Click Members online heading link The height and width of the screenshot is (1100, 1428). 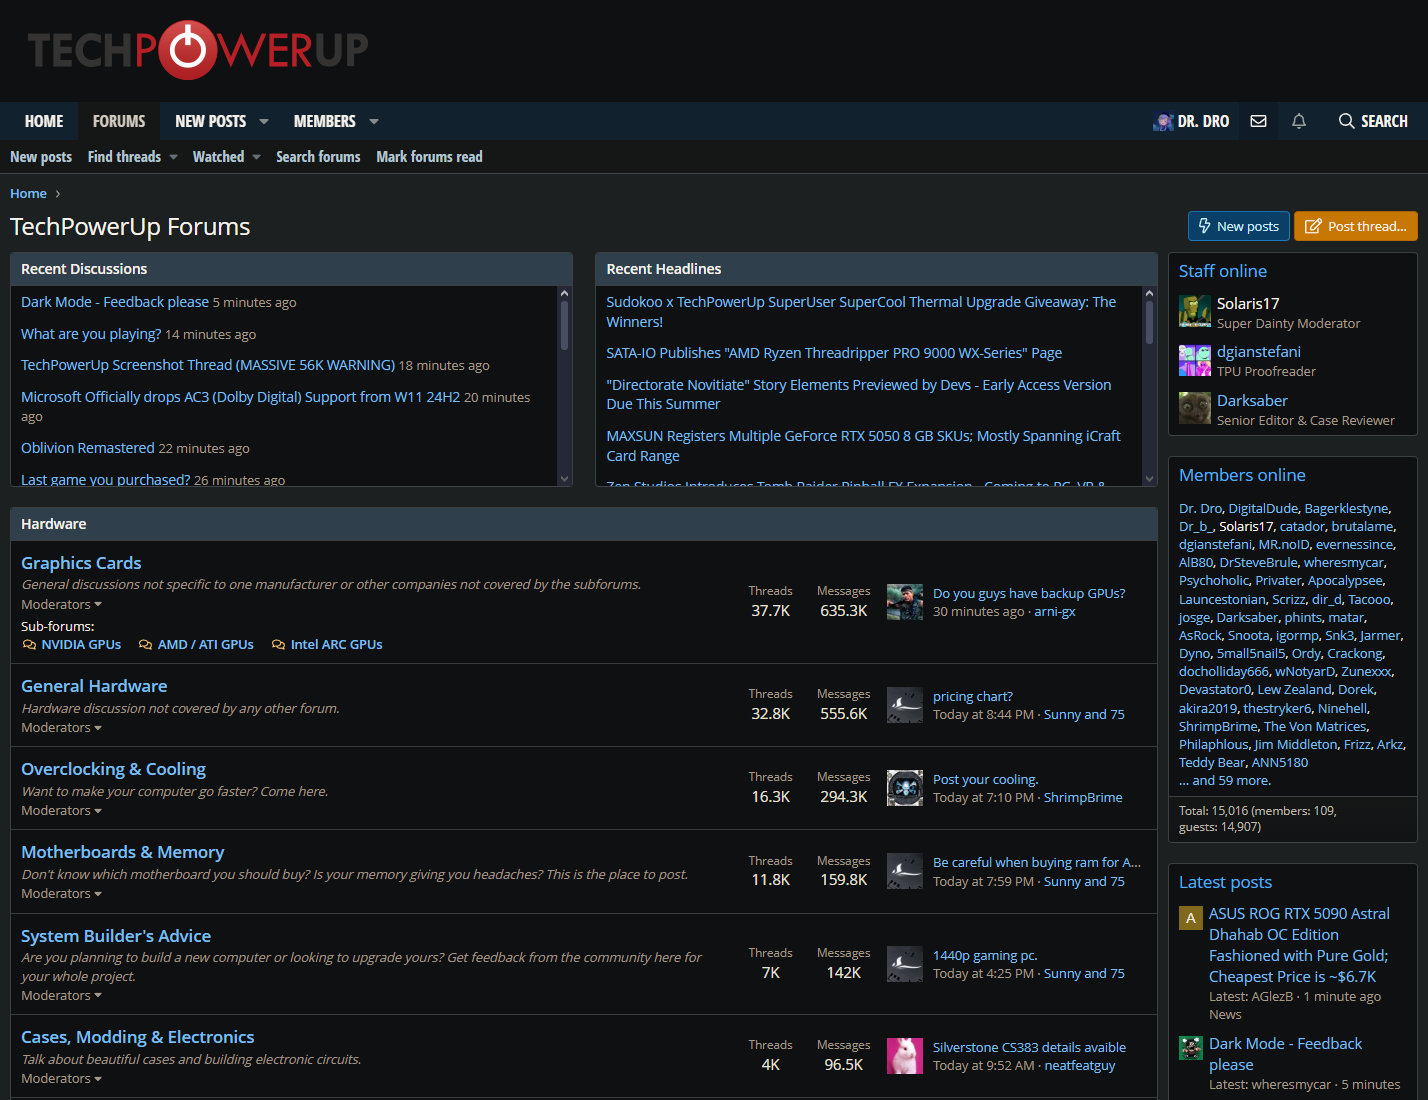(x=1242, y=475)
